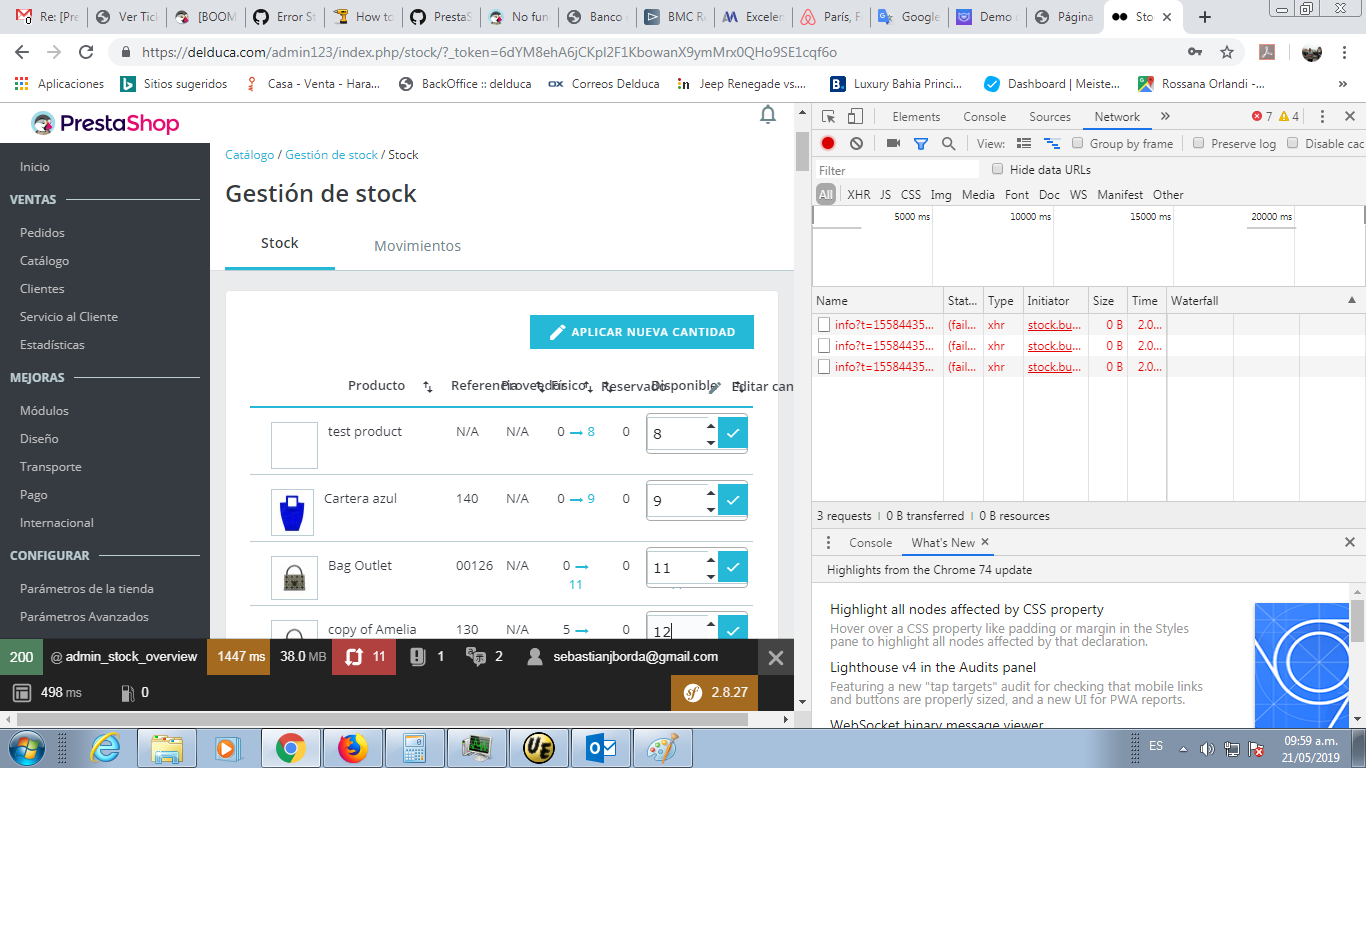Open the DevTools three-dot menu
This screenshot has width=1366, height=925.
point(1322,116)
